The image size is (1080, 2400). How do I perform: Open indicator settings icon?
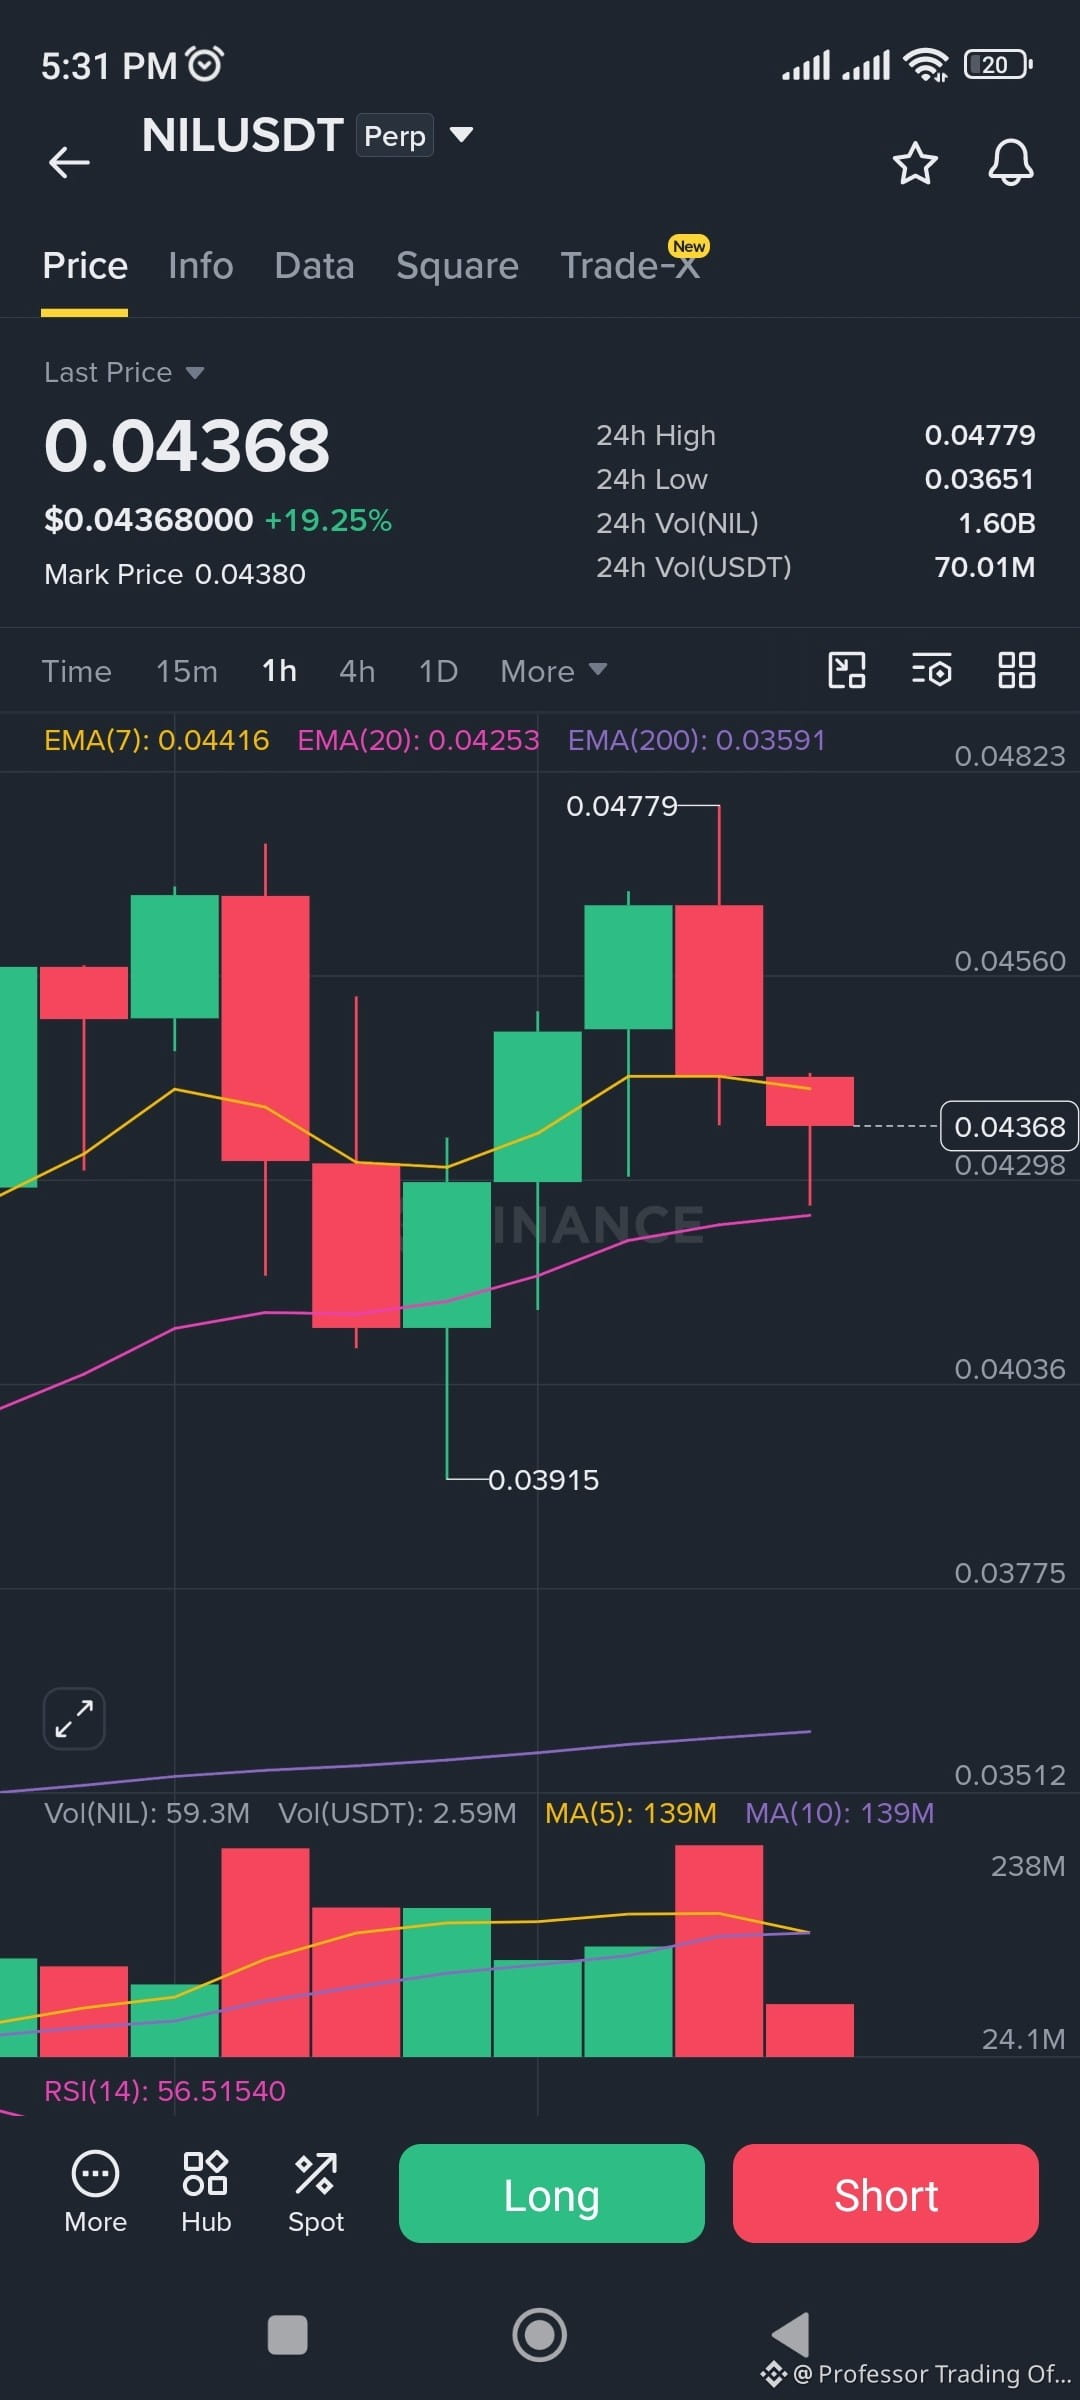click(x=931, y=670)
